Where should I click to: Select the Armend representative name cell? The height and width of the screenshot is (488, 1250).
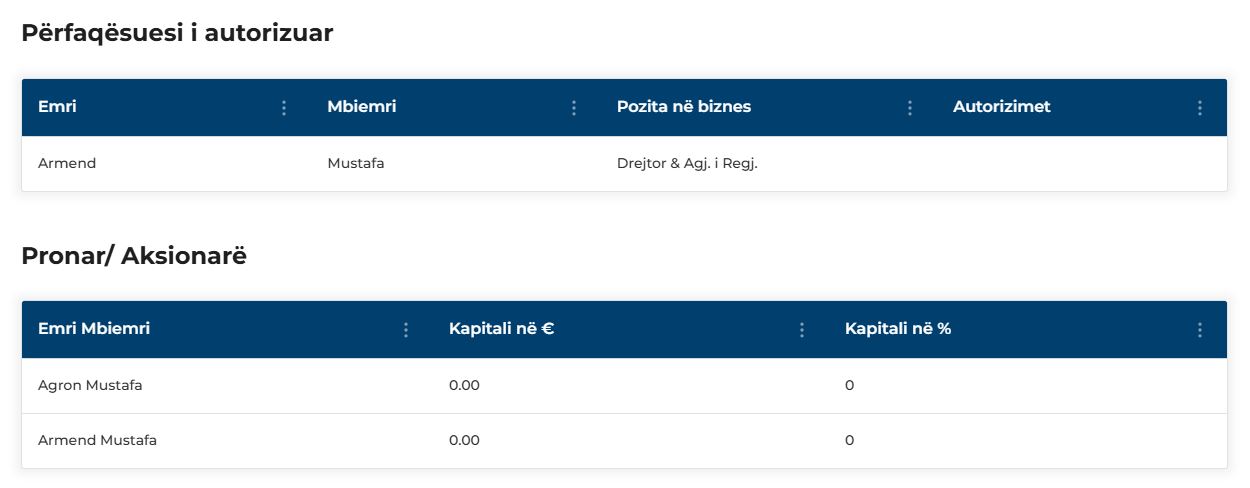pyautogui.click(x=67, y=164)
